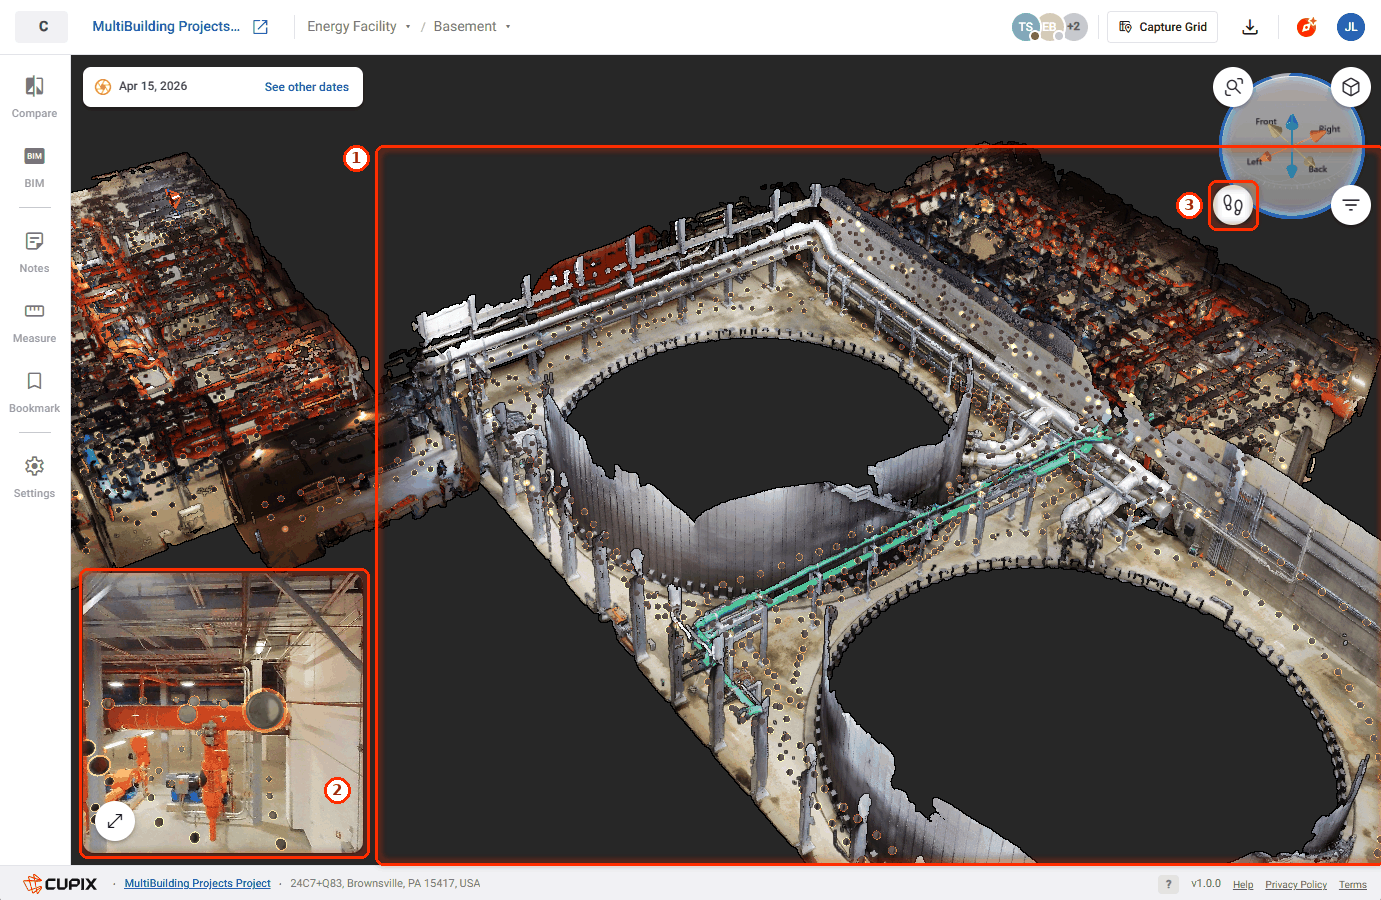Click the person search view icon
This screenshot has height=900, width=1381.
(1233, 87)
